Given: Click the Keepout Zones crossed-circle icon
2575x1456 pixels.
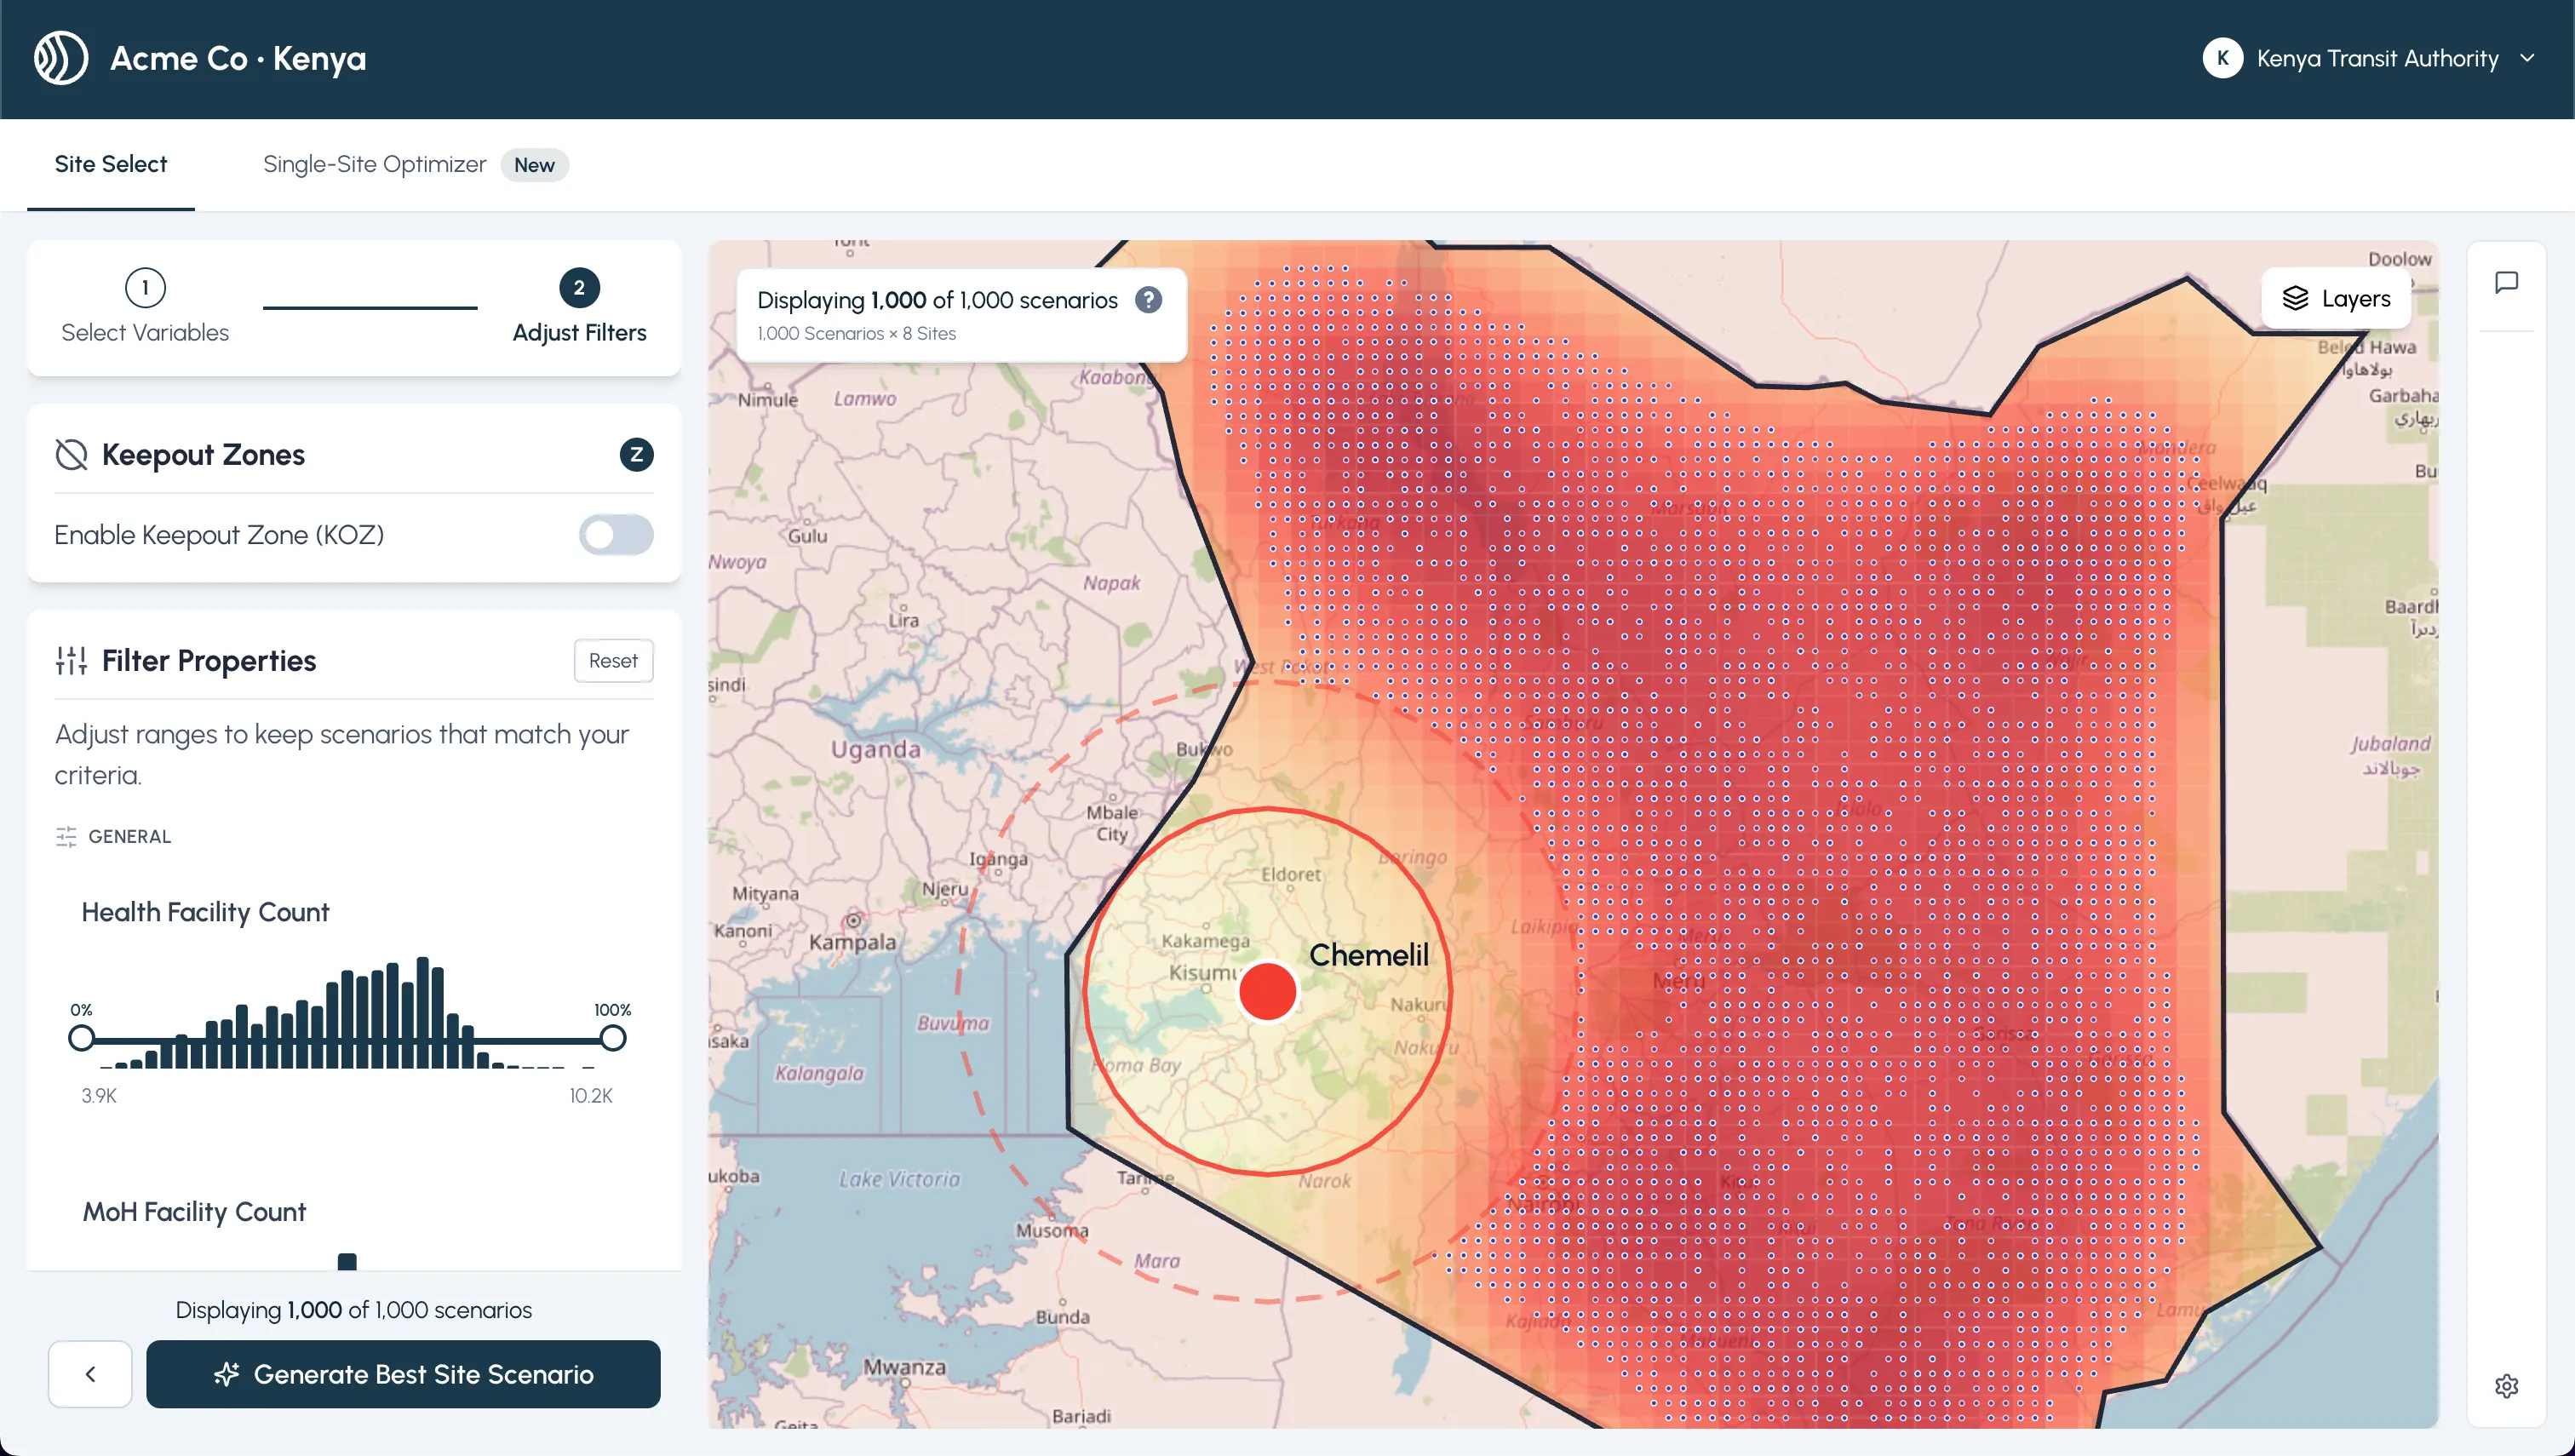Looking at the screenshot, I should tap(71, 455).
